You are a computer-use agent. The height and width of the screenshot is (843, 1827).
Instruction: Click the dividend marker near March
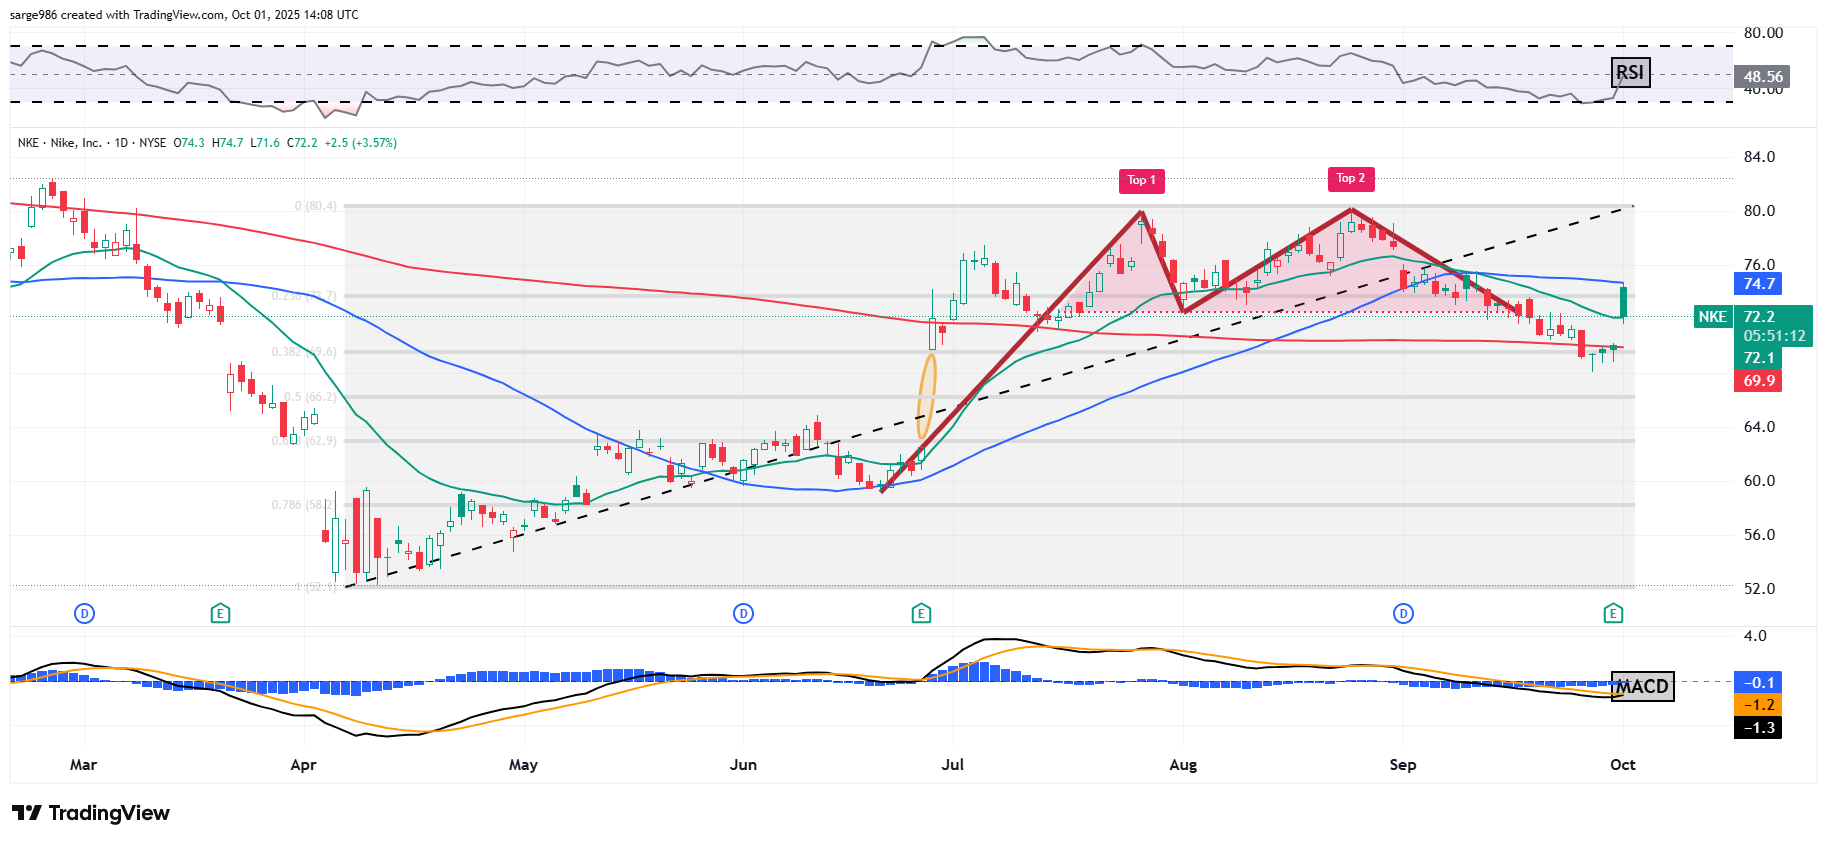85,613
